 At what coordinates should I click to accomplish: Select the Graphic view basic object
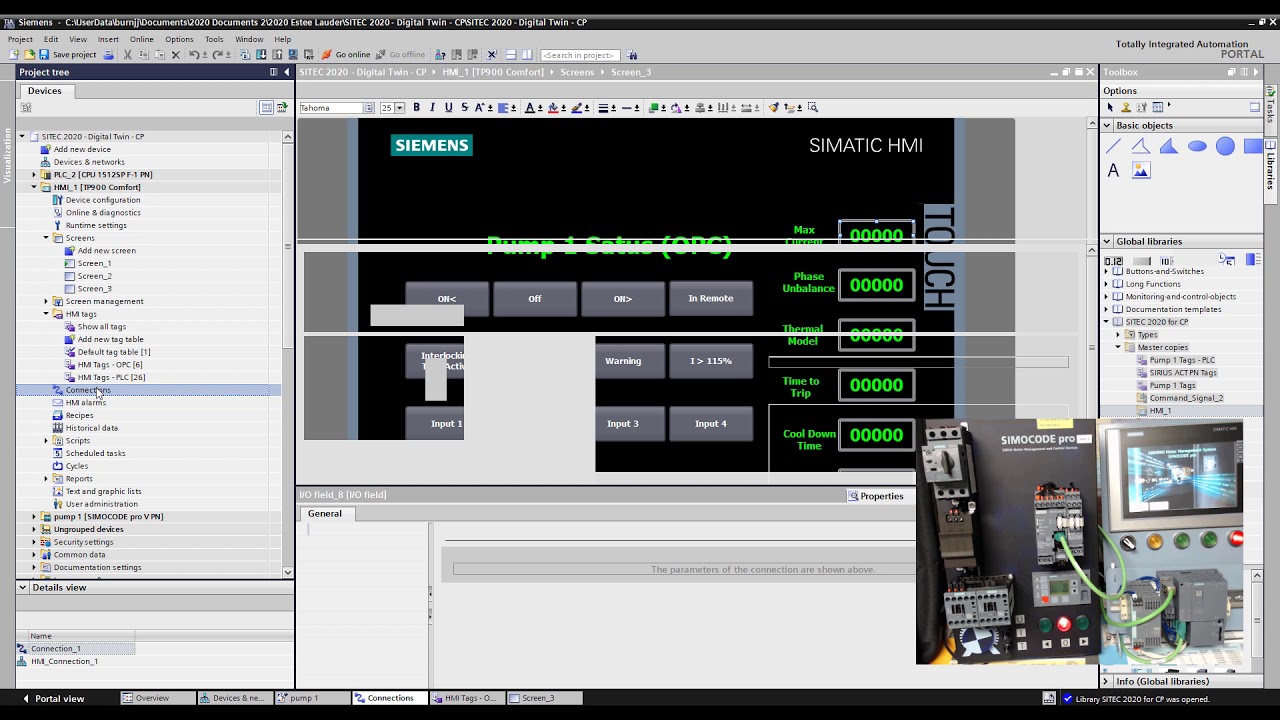click(1141, 171)
